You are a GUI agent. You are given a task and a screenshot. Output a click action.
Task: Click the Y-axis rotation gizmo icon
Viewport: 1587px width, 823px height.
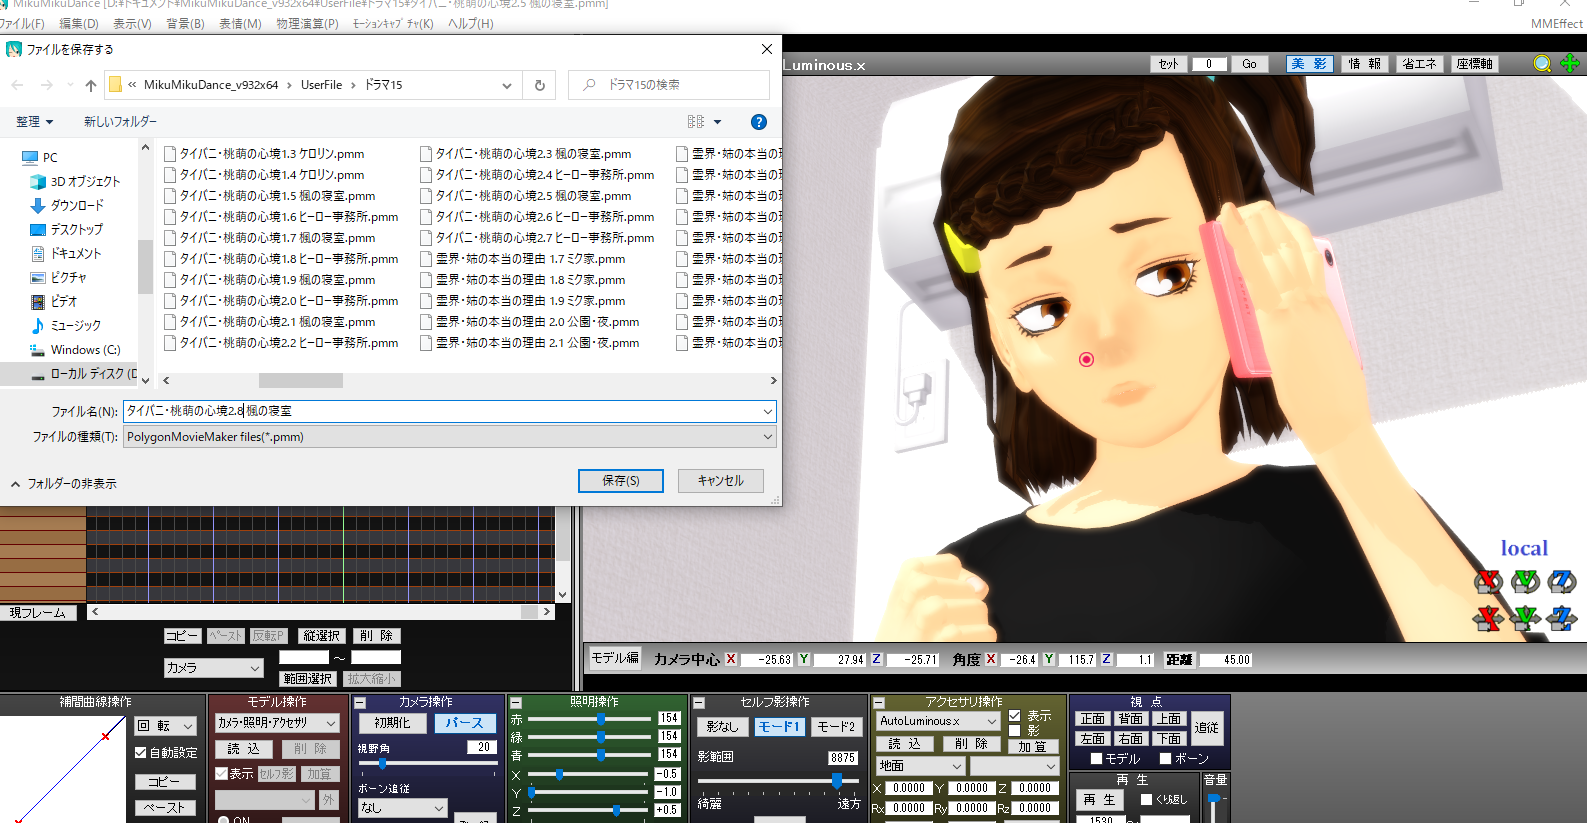point(1525,581)
